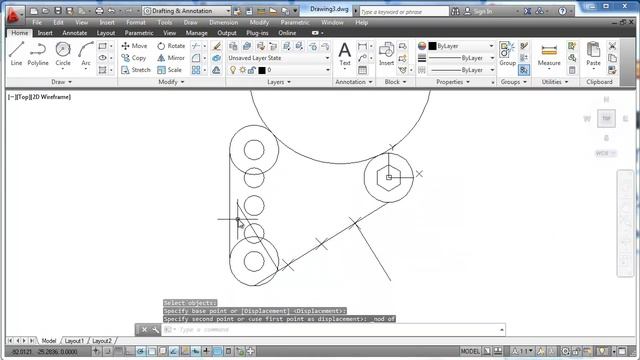
Task: Open the Parametric menu
Action: 295,22
